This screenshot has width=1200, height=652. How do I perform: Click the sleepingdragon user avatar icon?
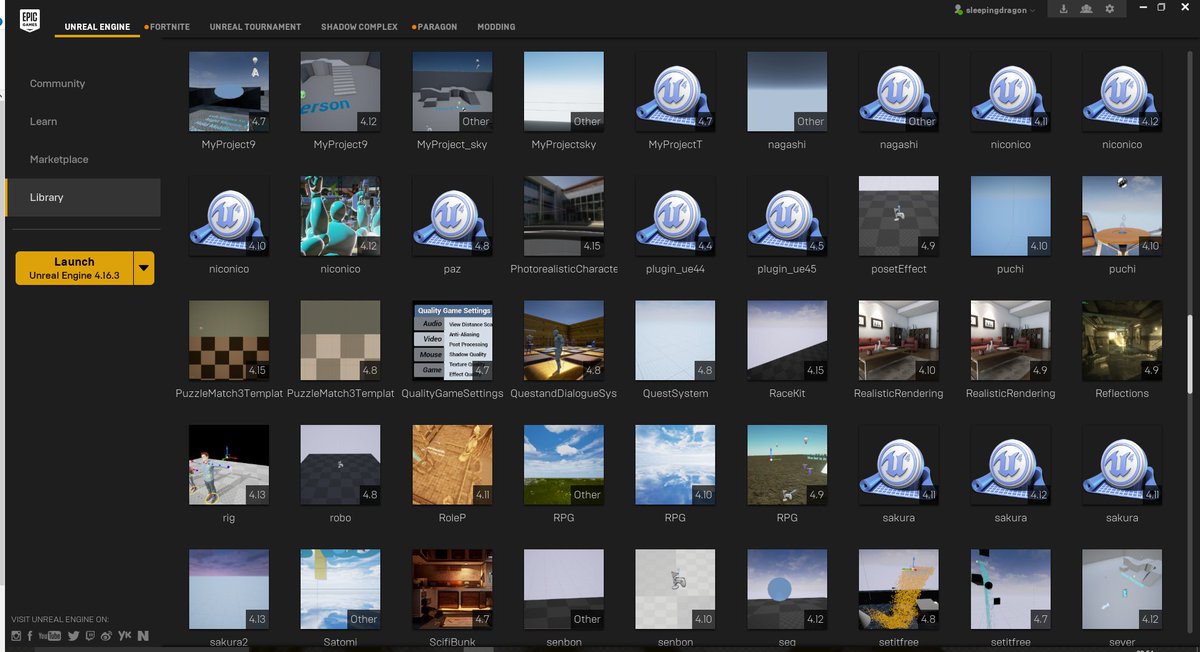tap(959, 10)
